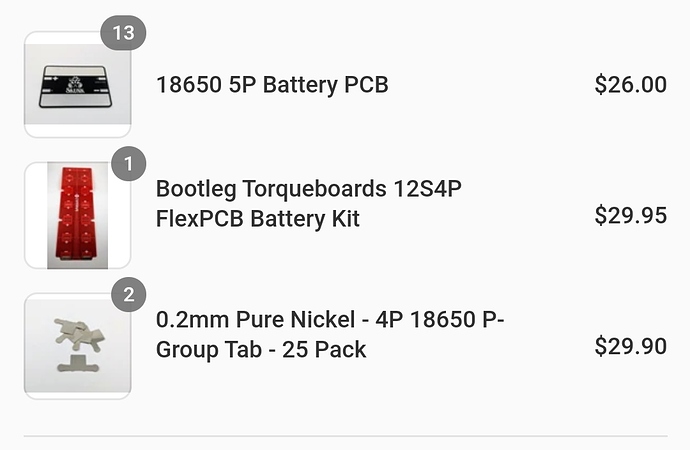Click the quantity badge showing 2
The width and height of the screenshot is (690, 450).
point(128,294)
